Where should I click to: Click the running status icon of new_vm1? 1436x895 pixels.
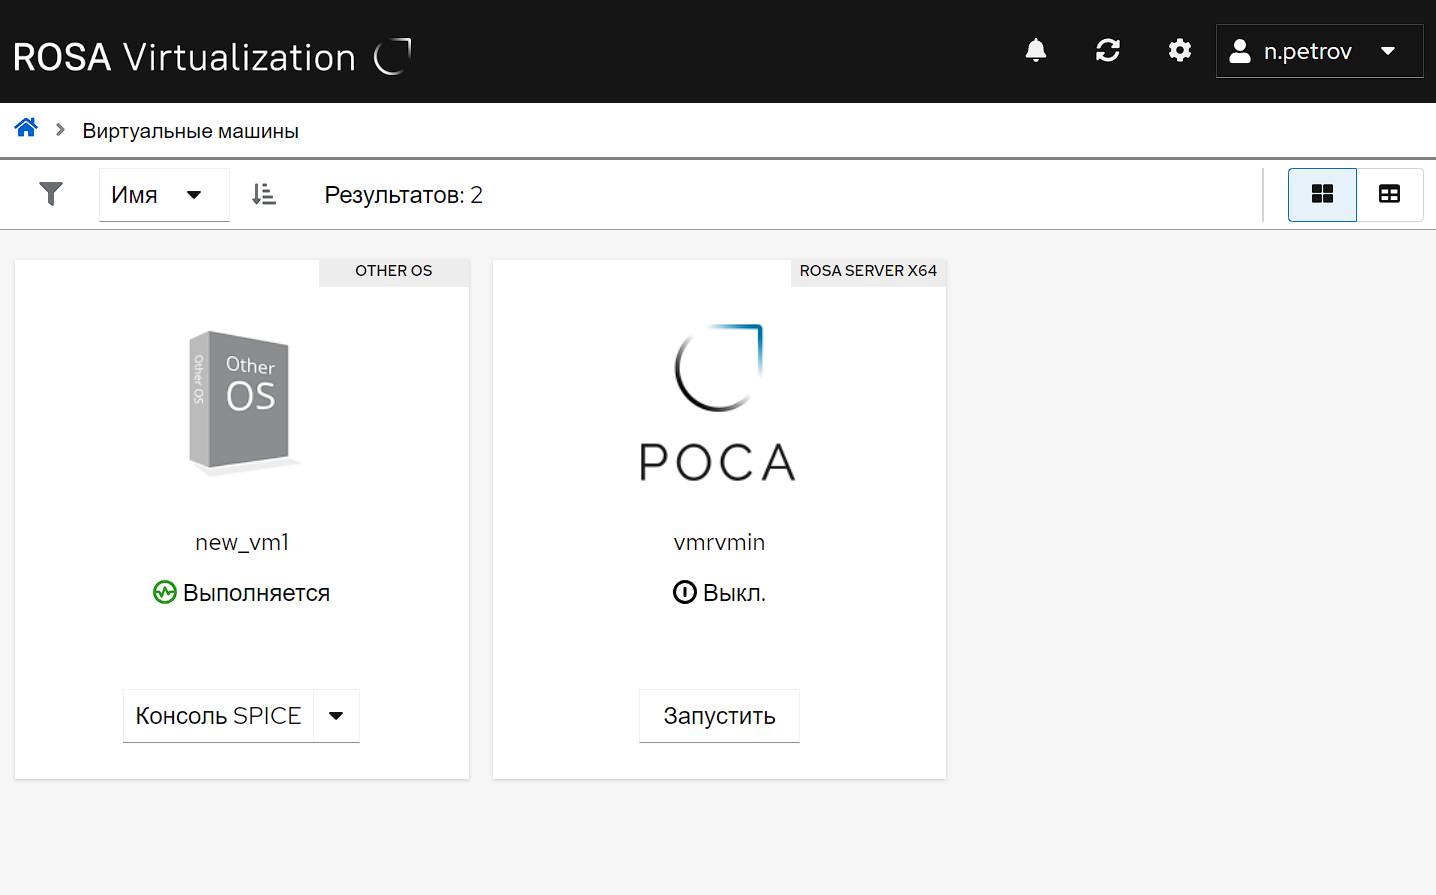click(164, 593)
